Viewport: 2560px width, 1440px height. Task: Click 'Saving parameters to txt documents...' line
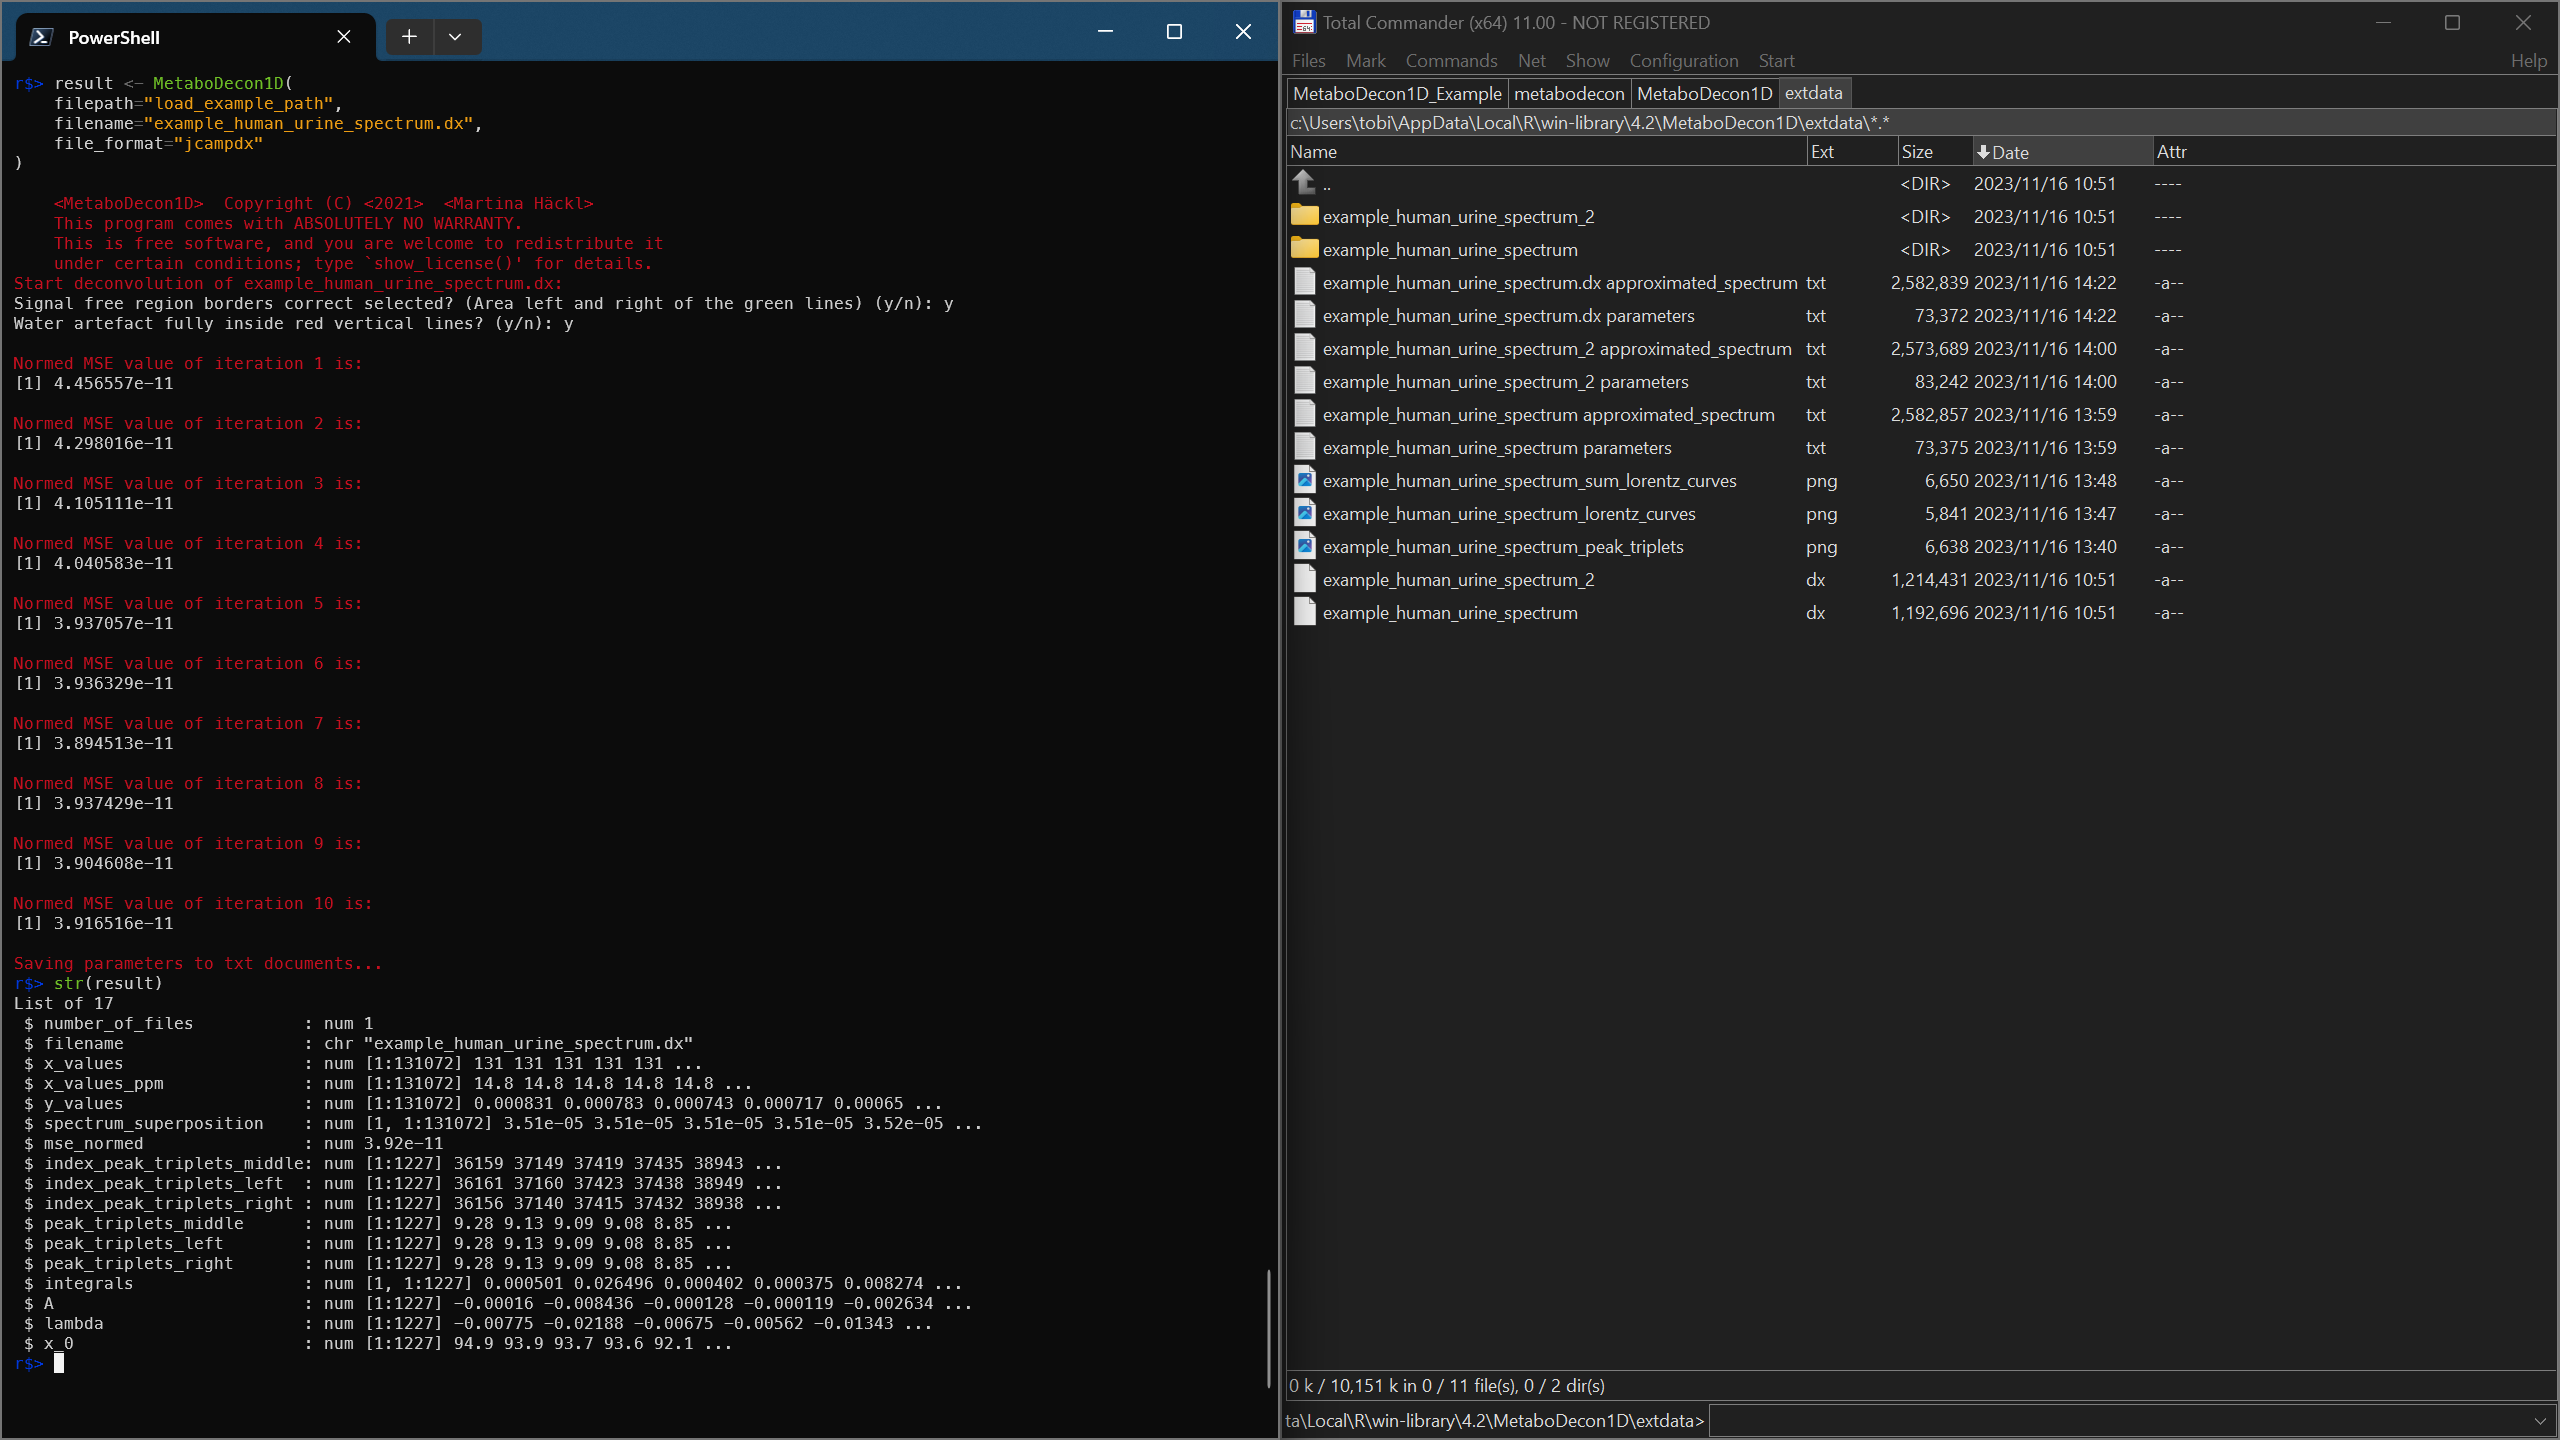pyautogui.click(x=198, y=963)
